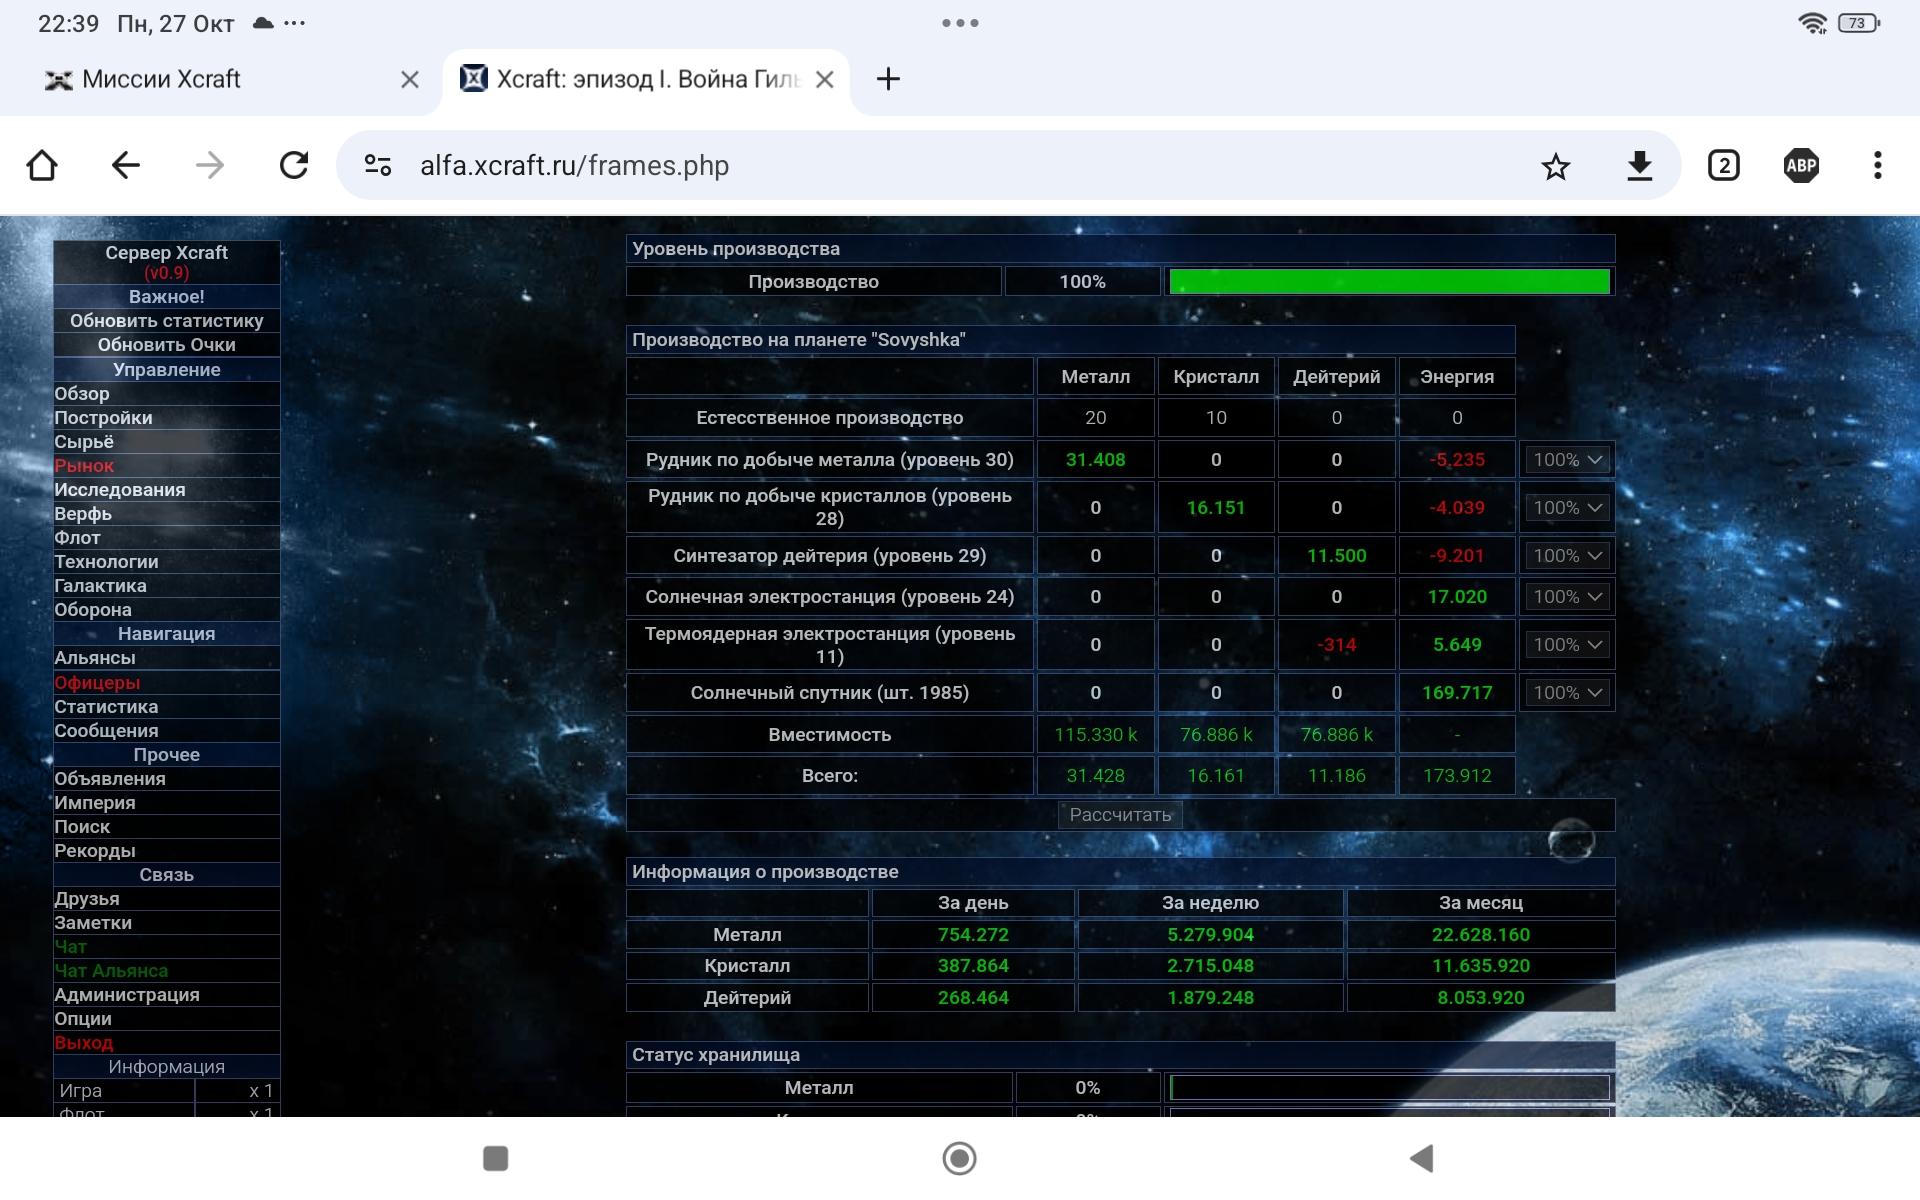This screenshot has height=1200, width=1920.
Task: Open a new tab with plus
Action: tap(888, 79)
